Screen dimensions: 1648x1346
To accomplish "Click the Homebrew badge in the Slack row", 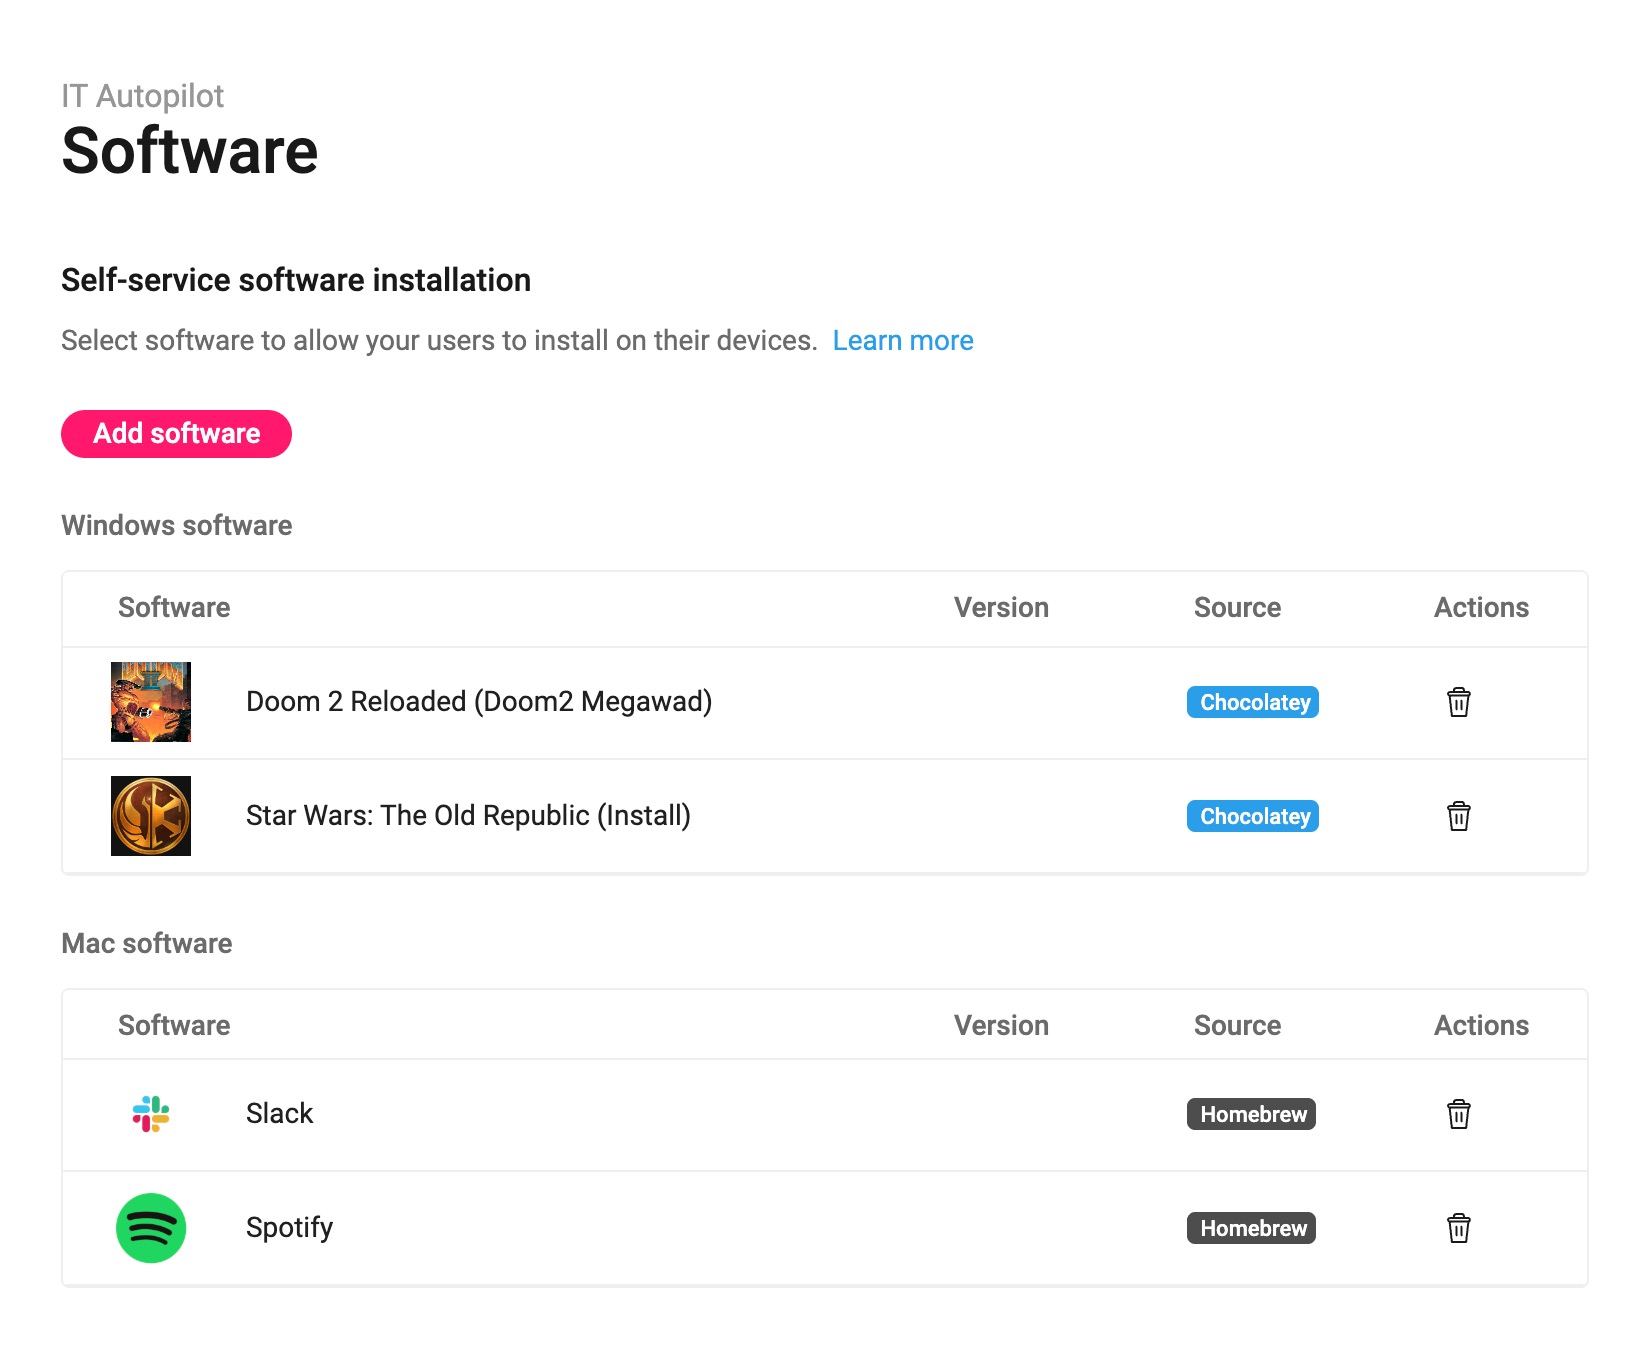I will 1251,1114.
